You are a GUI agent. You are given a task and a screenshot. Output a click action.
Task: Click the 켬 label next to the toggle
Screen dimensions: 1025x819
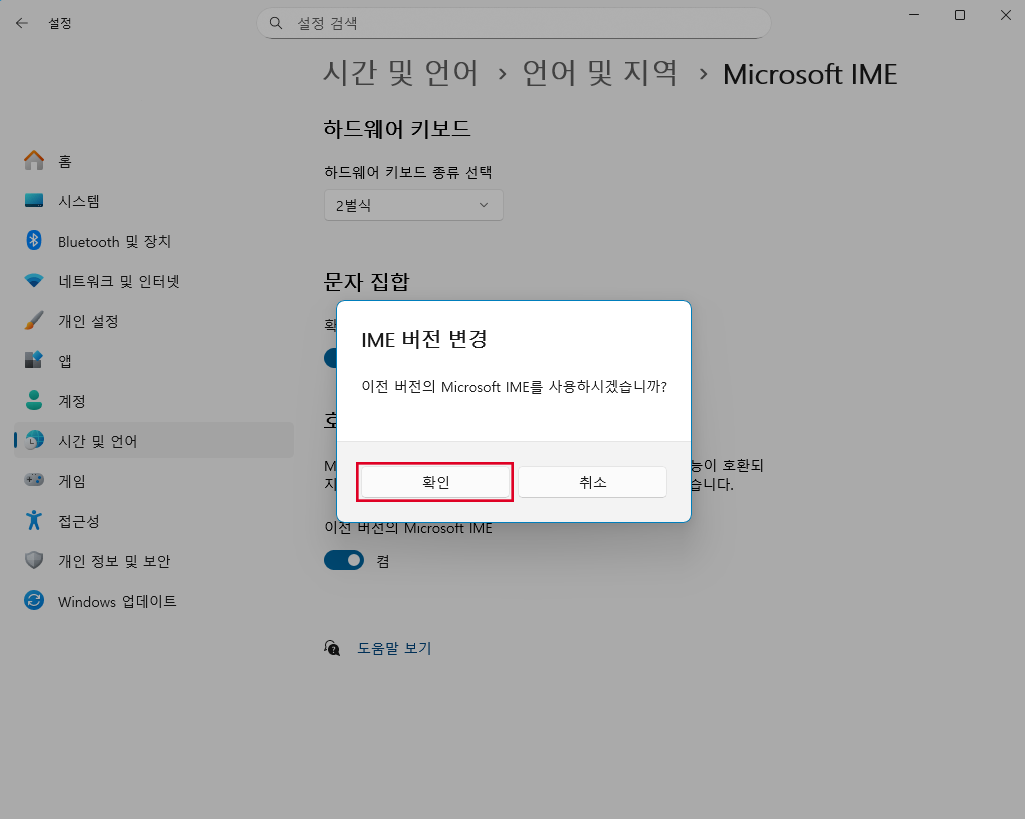click(383, 561)
